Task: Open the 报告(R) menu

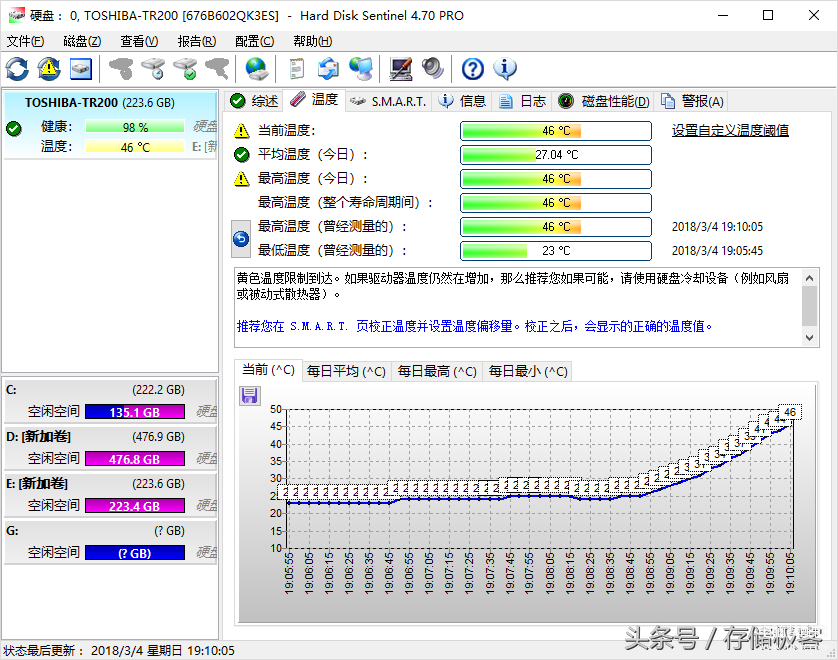Action: tap(197, 41)
